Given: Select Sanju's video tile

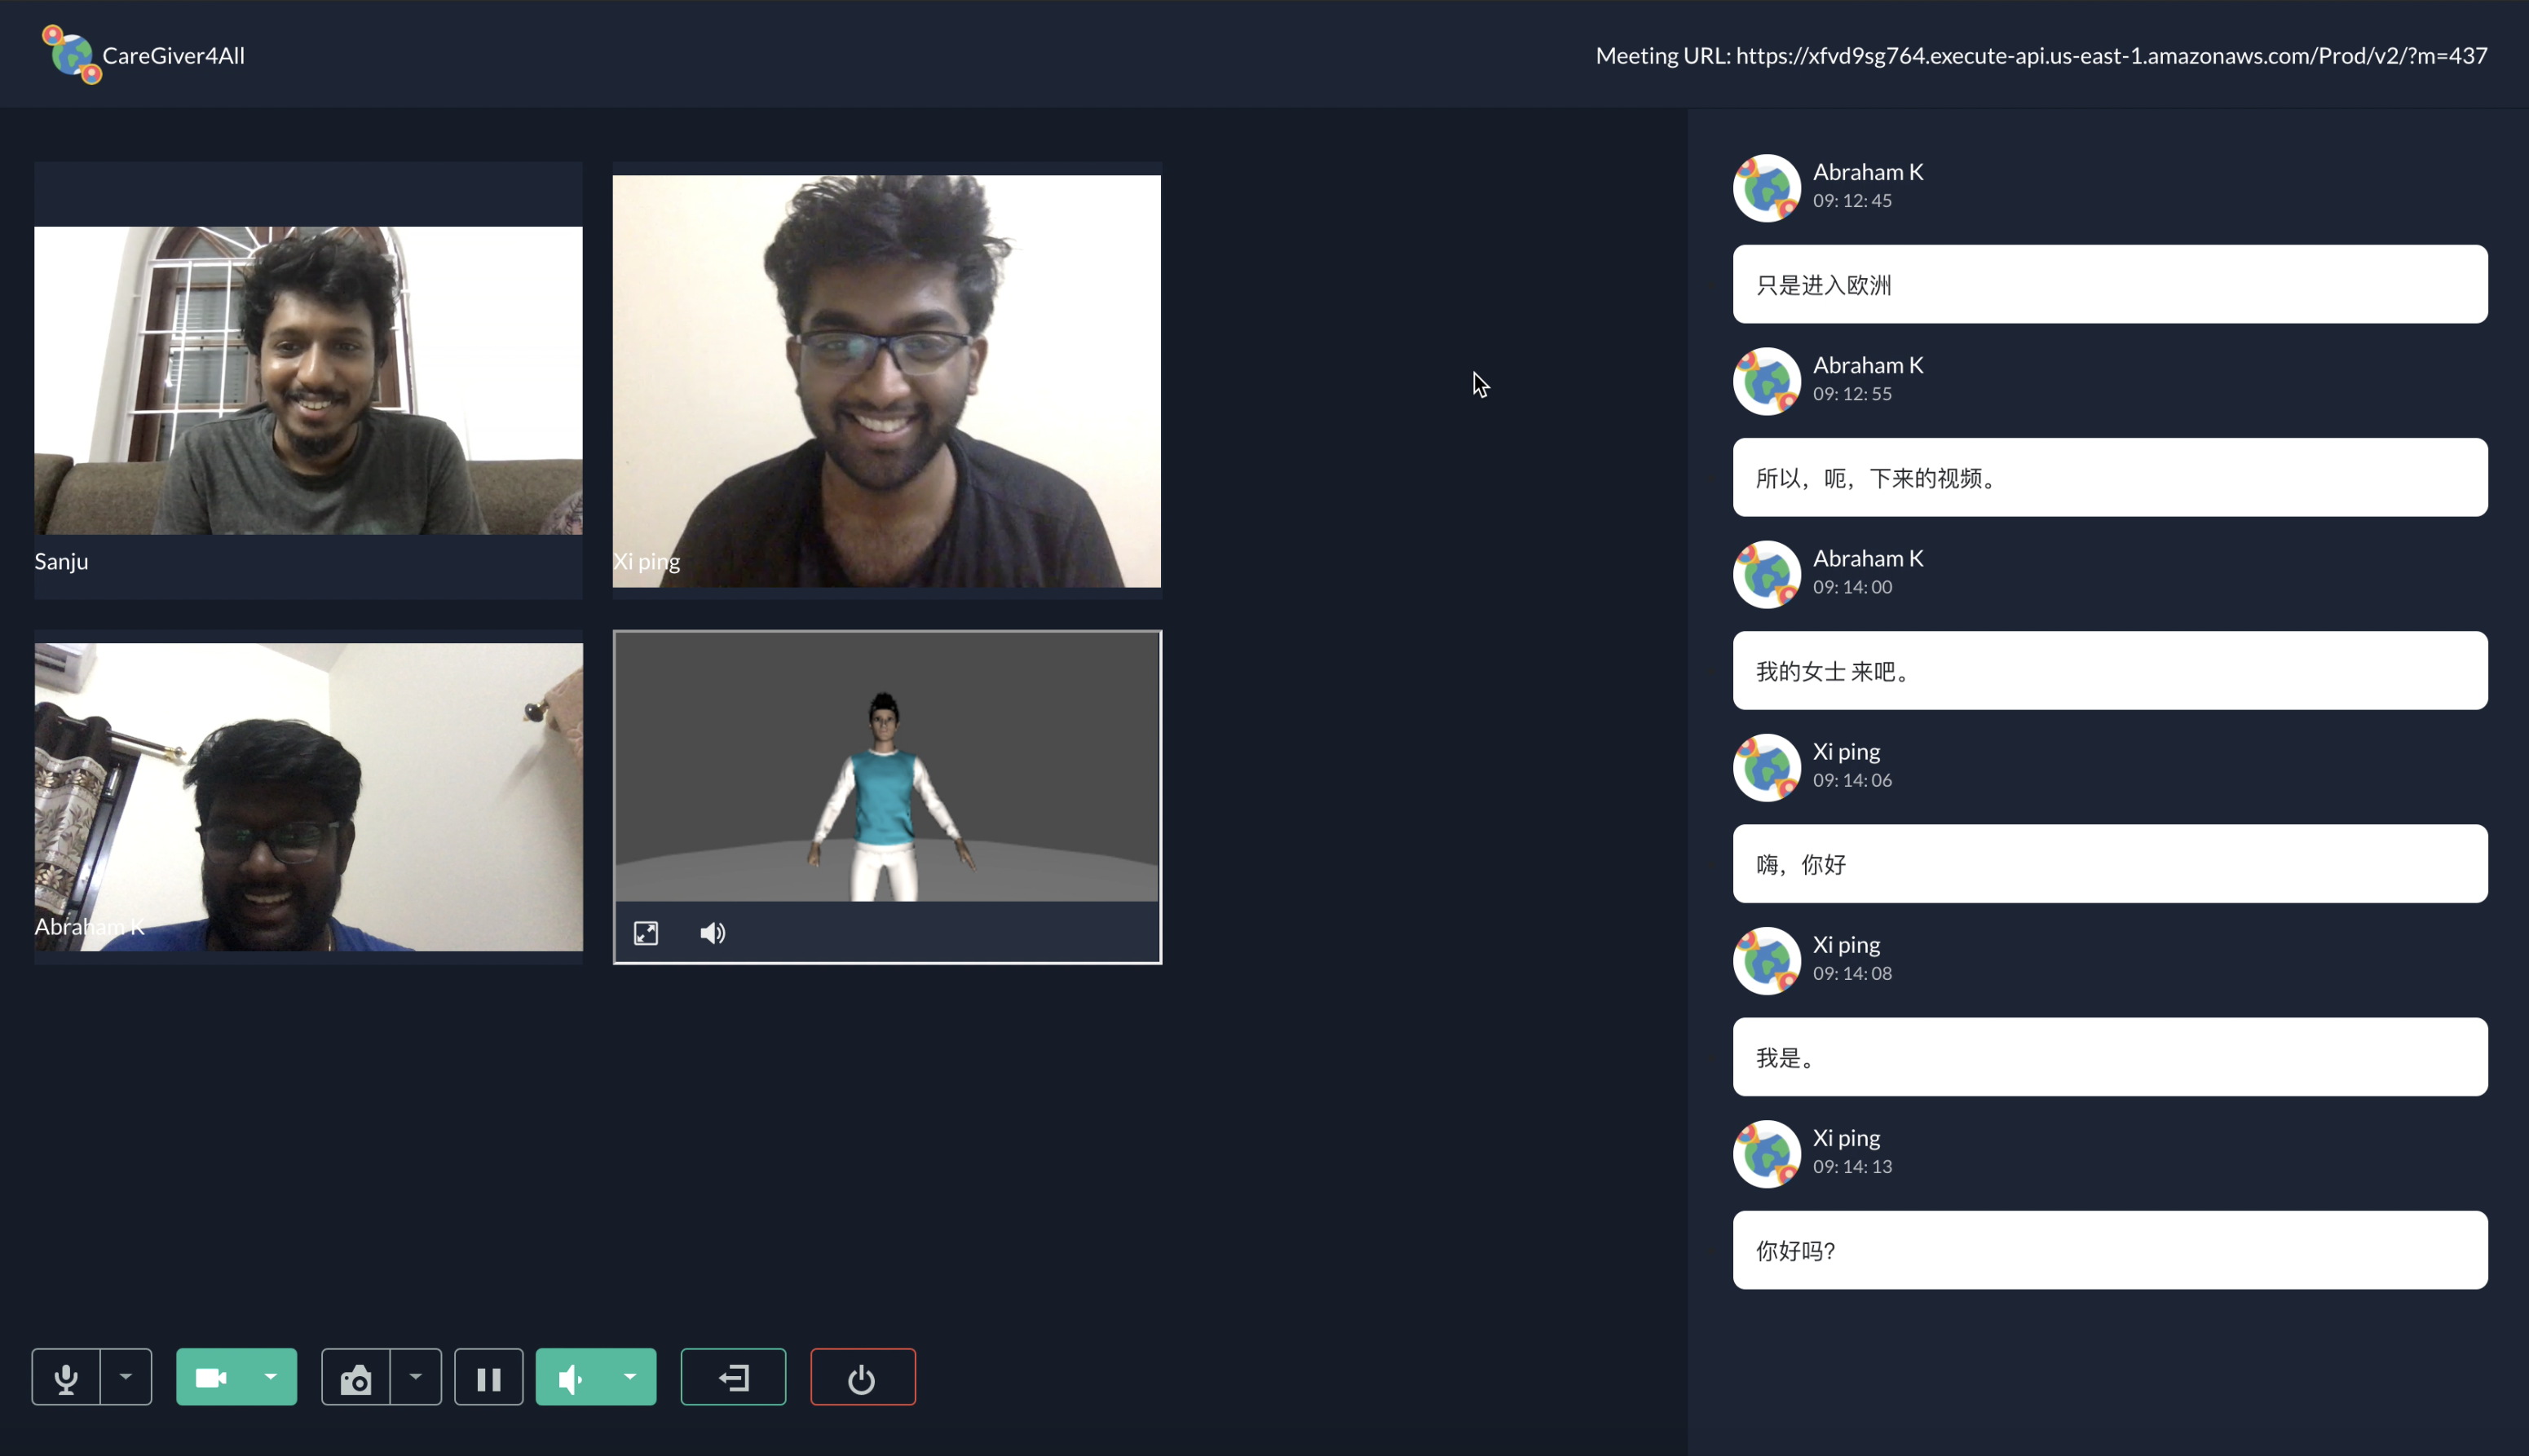Looking at the screenshot, I should 308,380.
